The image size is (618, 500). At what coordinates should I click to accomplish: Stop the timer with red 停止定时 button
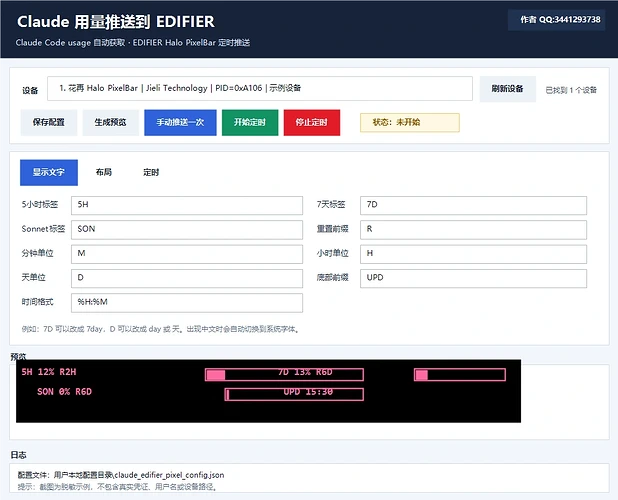[x=312, y=123]
